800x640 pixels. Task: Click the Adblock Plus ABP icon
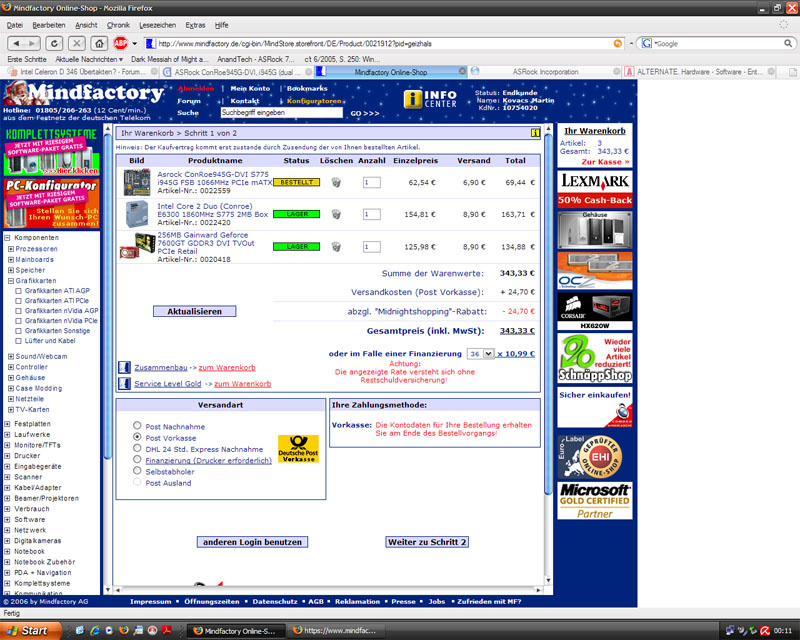pyautogui.click(x=121, y=43)
